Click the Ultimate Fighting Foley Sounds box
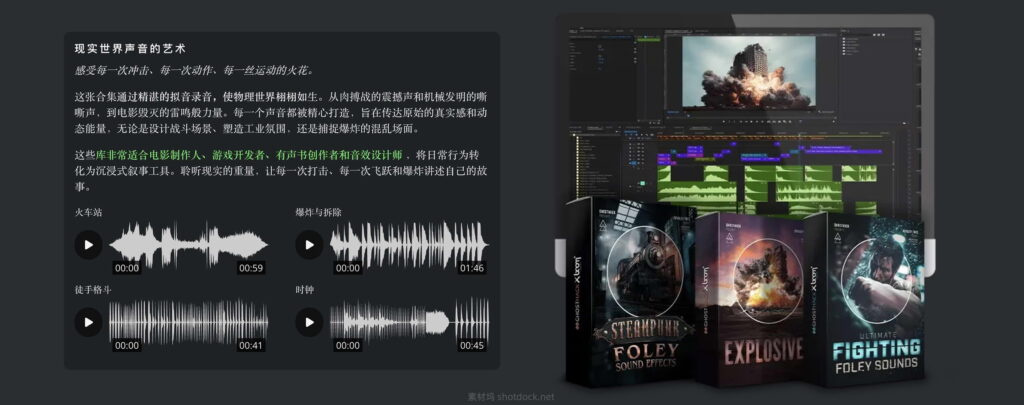1024x405 pixels. tap(865, 299)
